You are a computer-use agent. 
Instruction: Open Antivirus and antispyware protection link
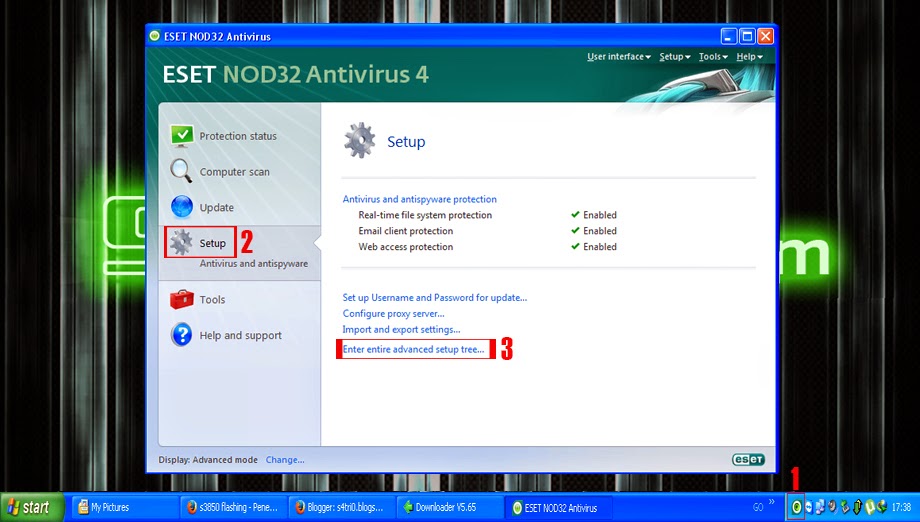tap(420, 199)
